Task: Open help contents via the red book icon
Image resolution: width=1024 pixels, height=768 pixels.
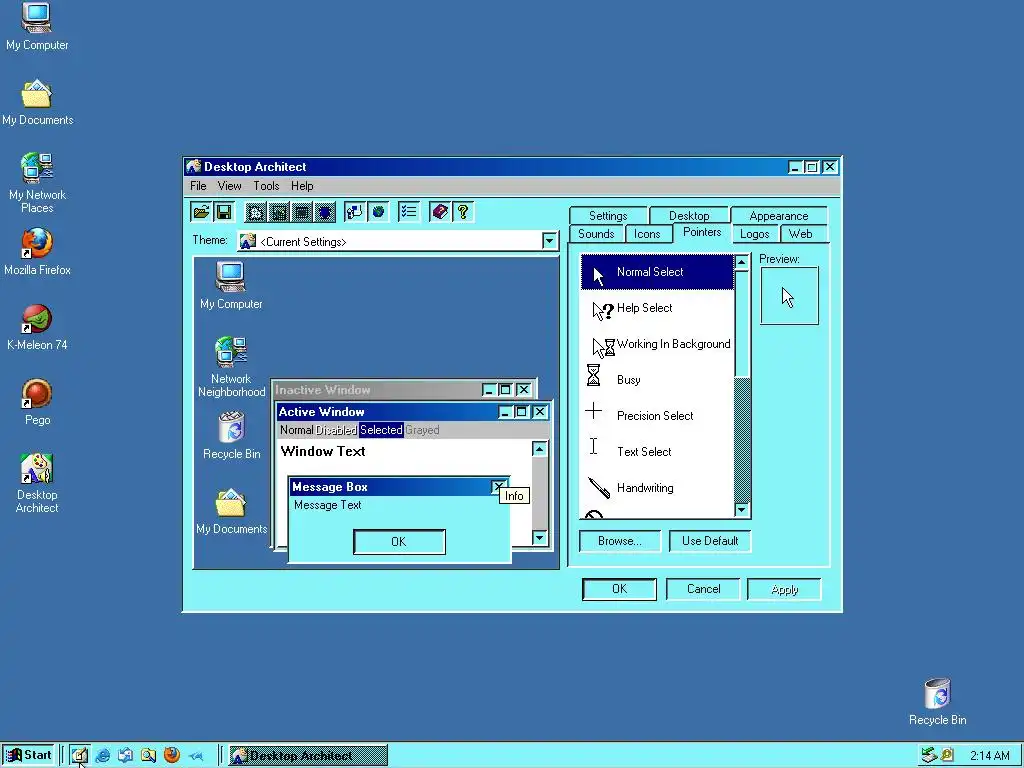Action: [x=440, y=212]
